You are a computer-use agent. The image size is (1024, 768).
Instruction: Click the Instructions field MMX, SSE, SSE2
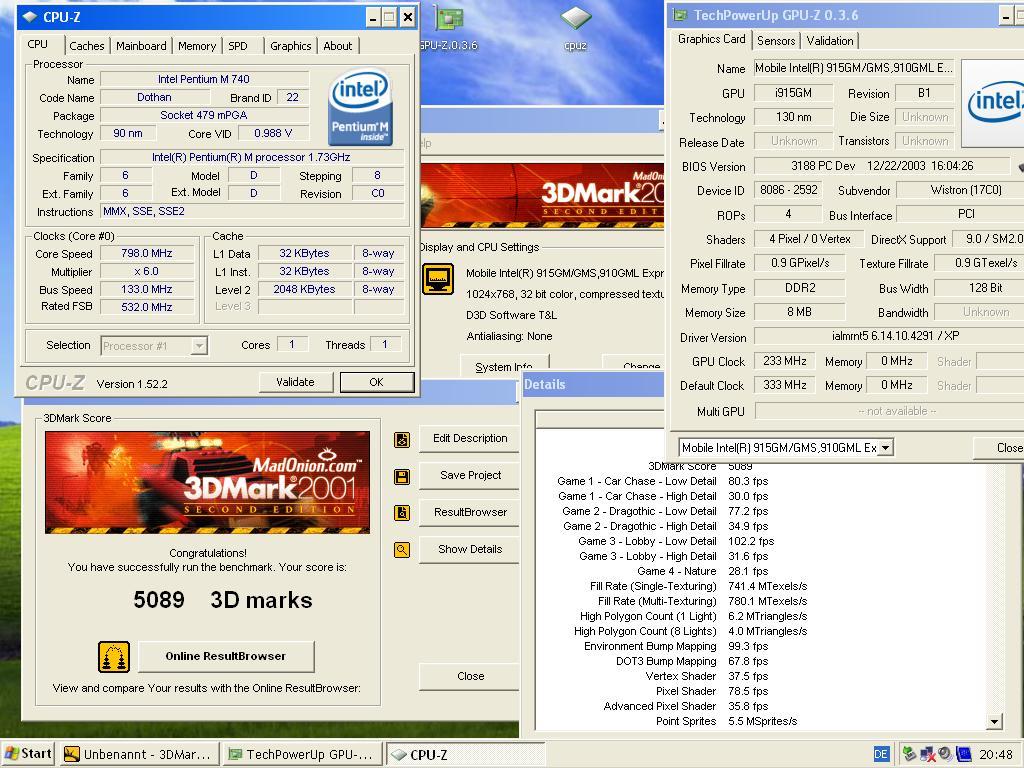[251, 212]
